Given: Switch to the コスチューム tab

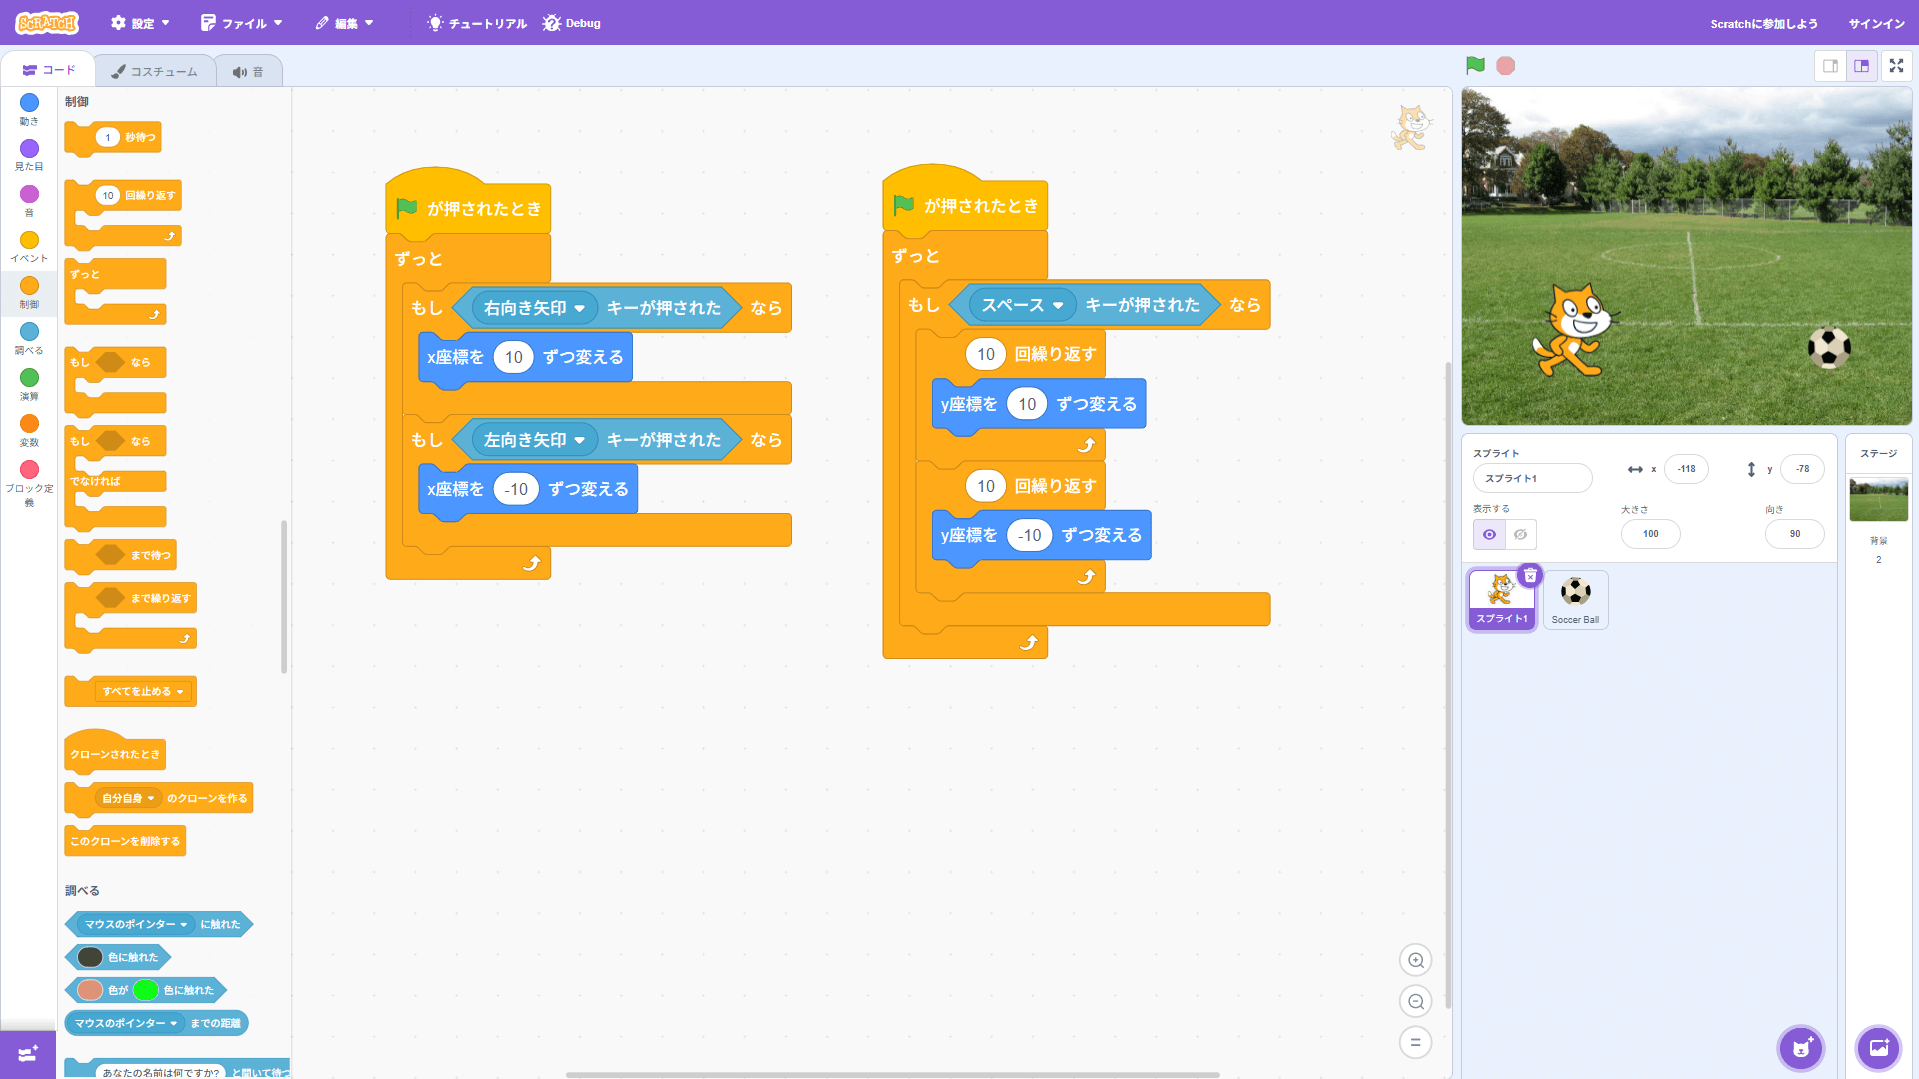Looking at the screenshot, I should [155, 71].
